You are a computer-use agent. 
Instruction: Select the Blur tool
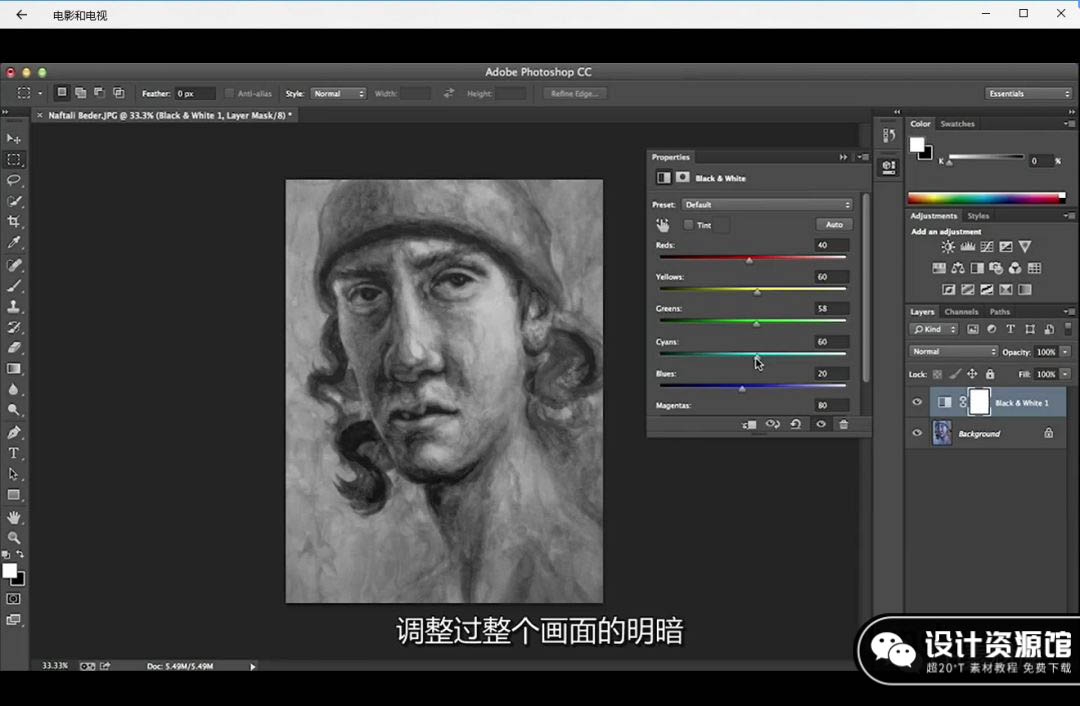pos(14,389)
